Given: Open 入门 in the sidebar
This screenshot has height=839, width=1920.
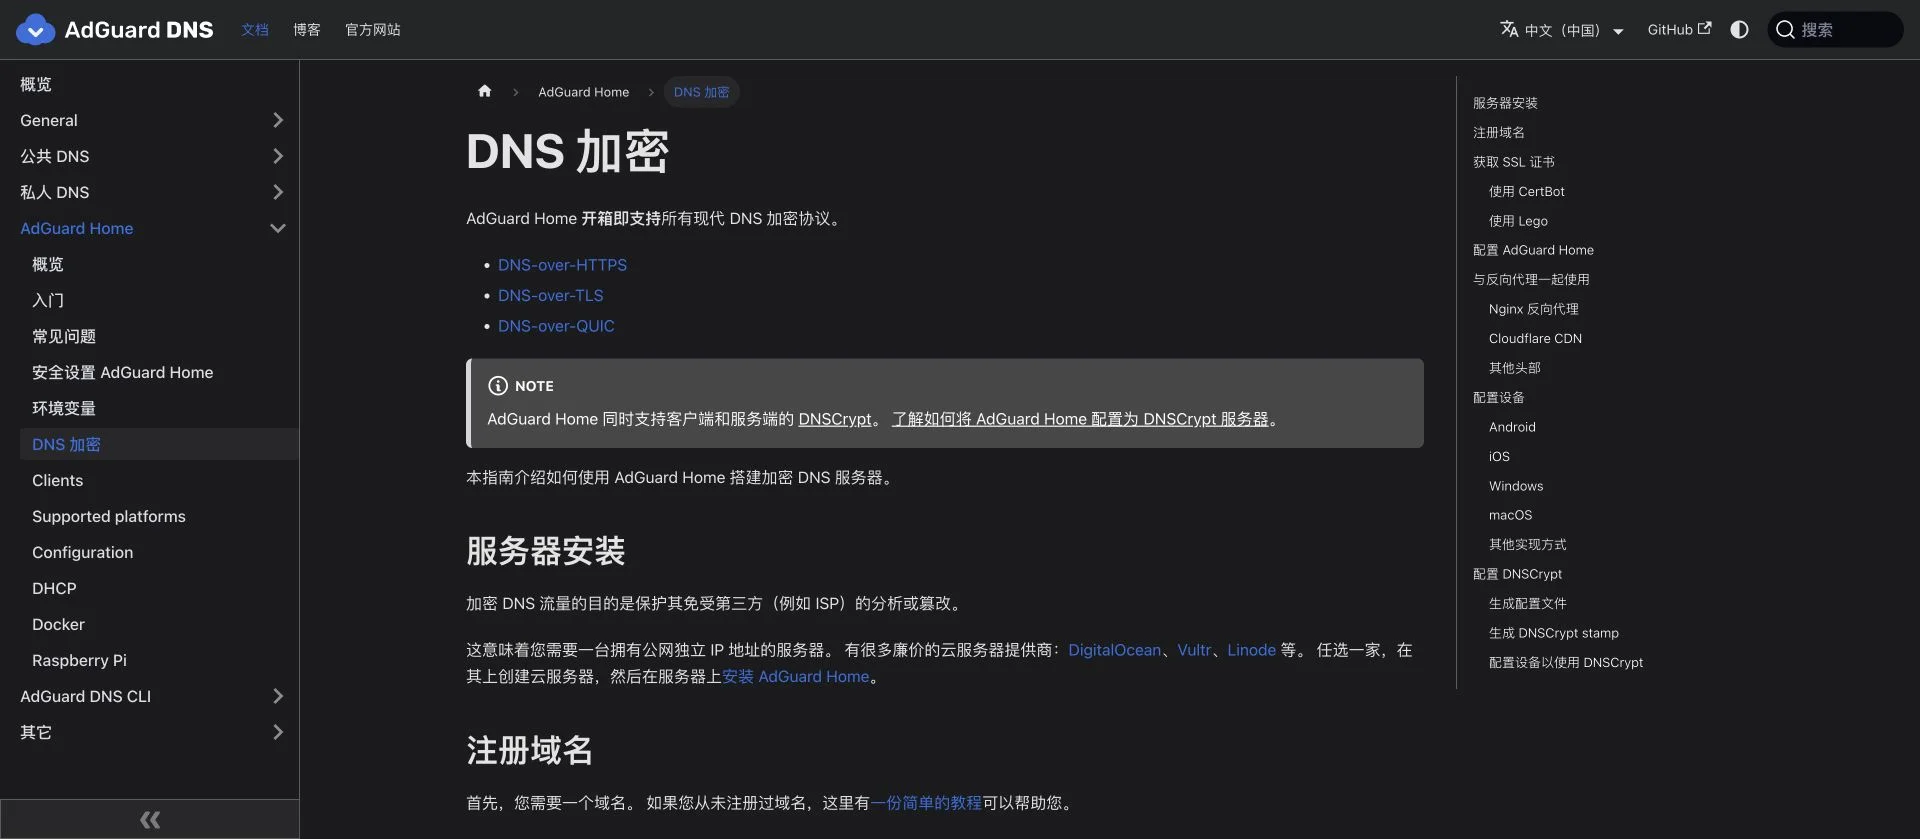Looking at the screenshot, I should tap(48, 300).
